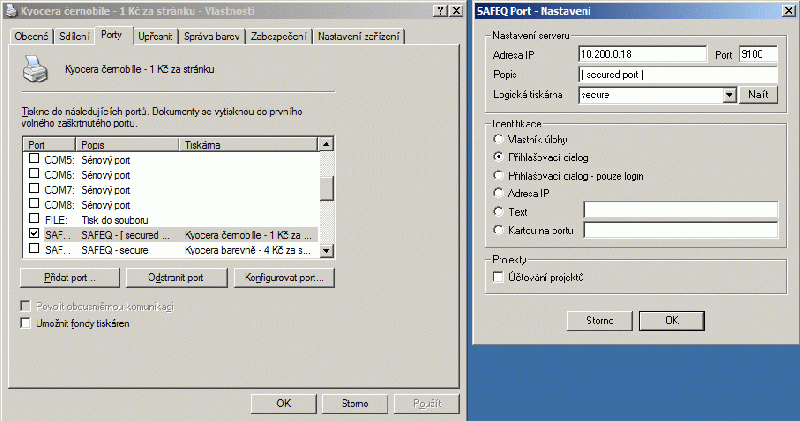Open the Upřesnit tab
800x421 pixels.
(x=155, y=36)
